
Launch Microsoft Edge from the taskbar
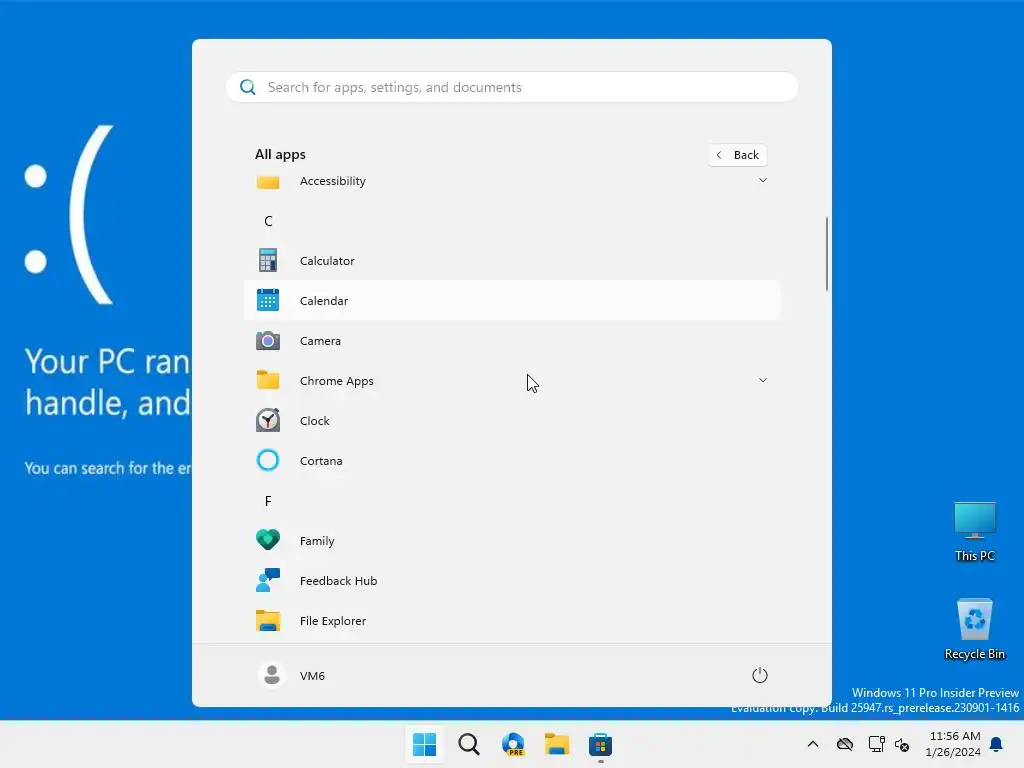(513, 744)
